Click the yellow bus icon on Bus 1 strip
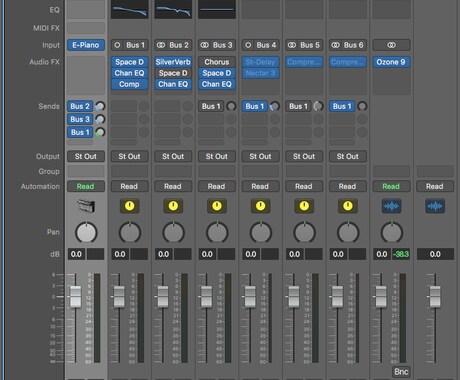The image size is (460, 380). click(130, 206)
